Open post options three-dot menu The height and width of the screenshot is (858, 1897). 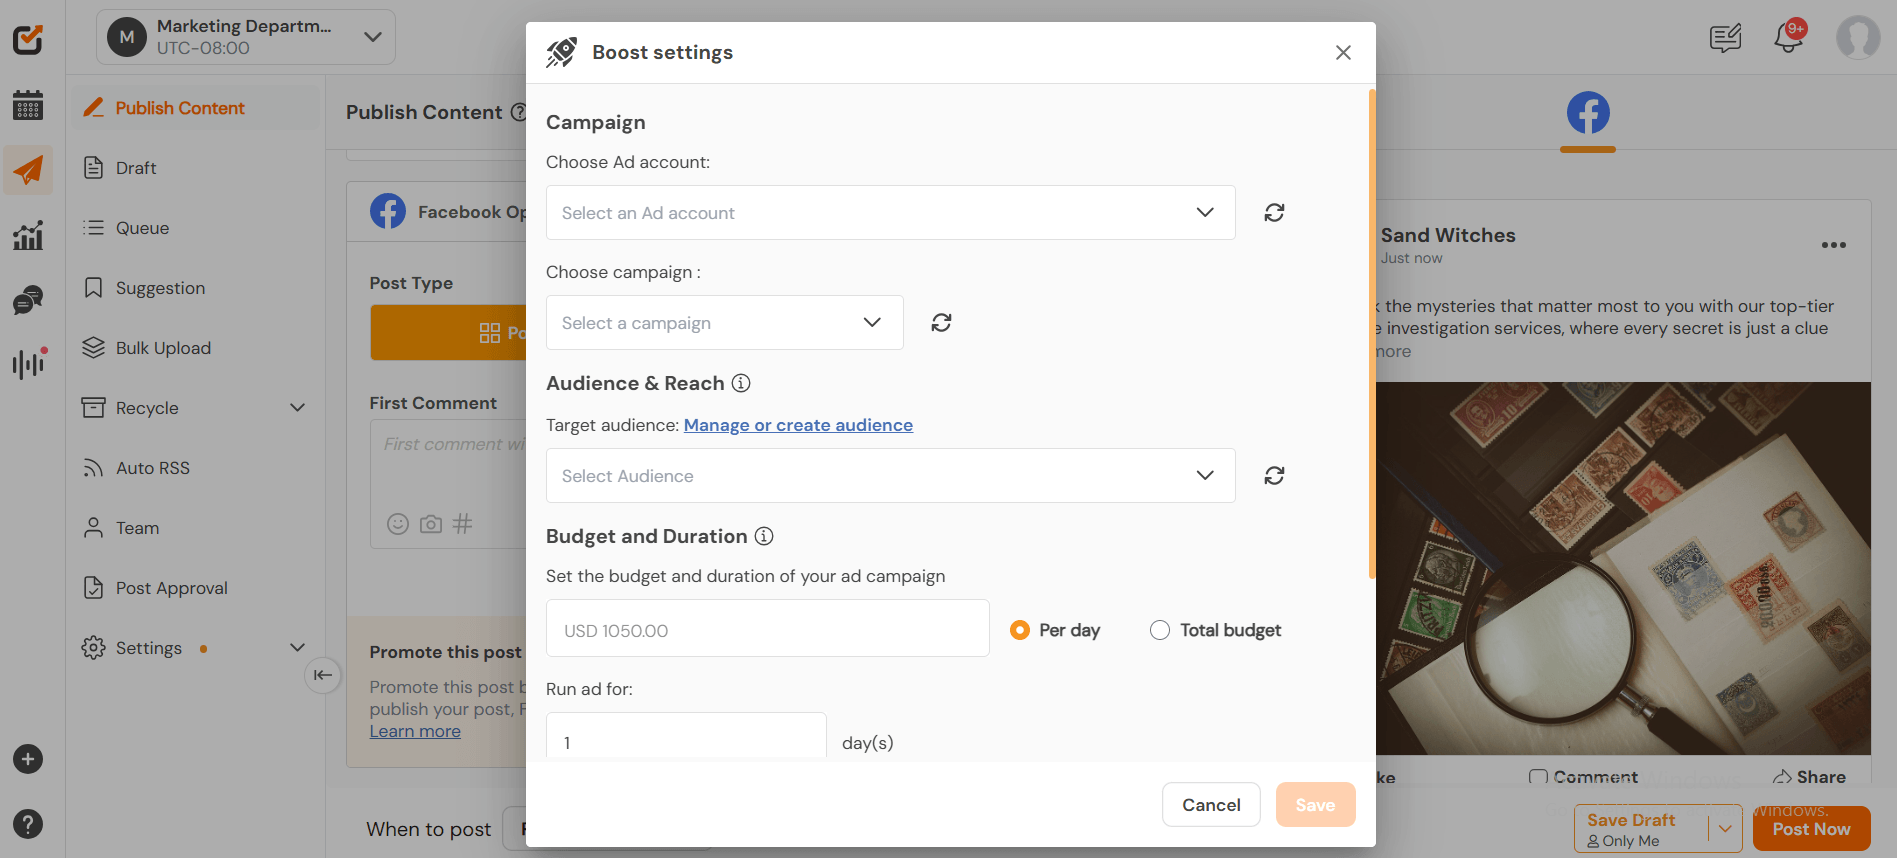pyautogui.click(x=1833, y=245)
